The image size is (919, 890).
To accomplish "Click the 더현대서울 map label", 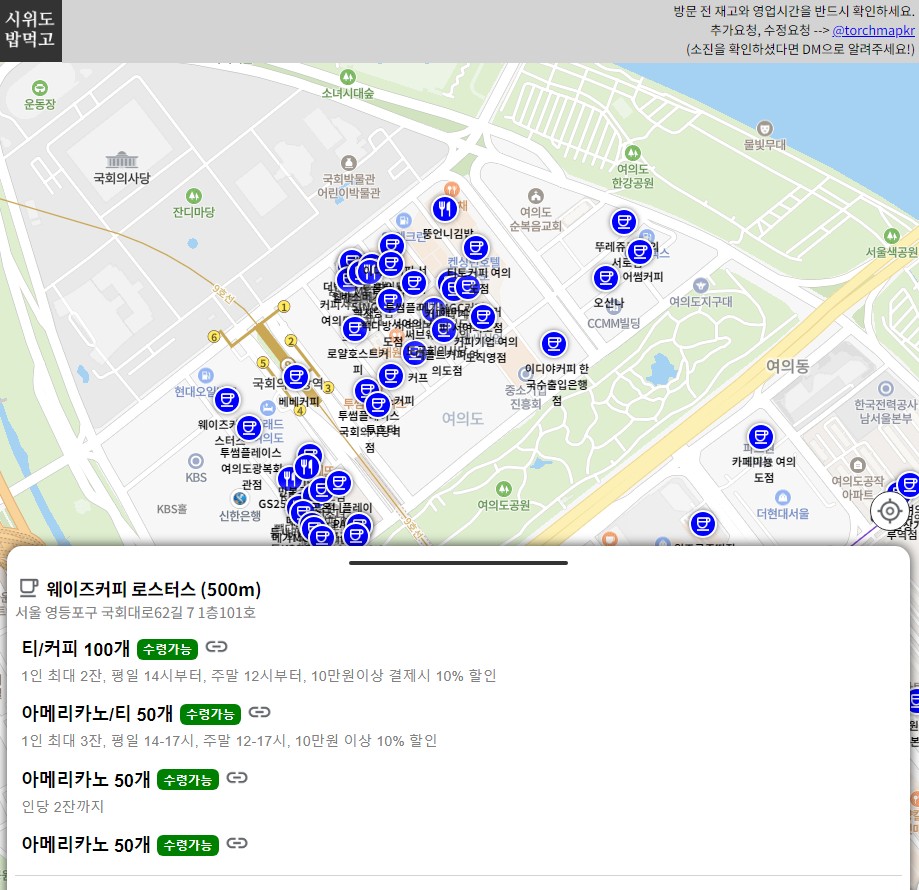I will coord(782,513).
